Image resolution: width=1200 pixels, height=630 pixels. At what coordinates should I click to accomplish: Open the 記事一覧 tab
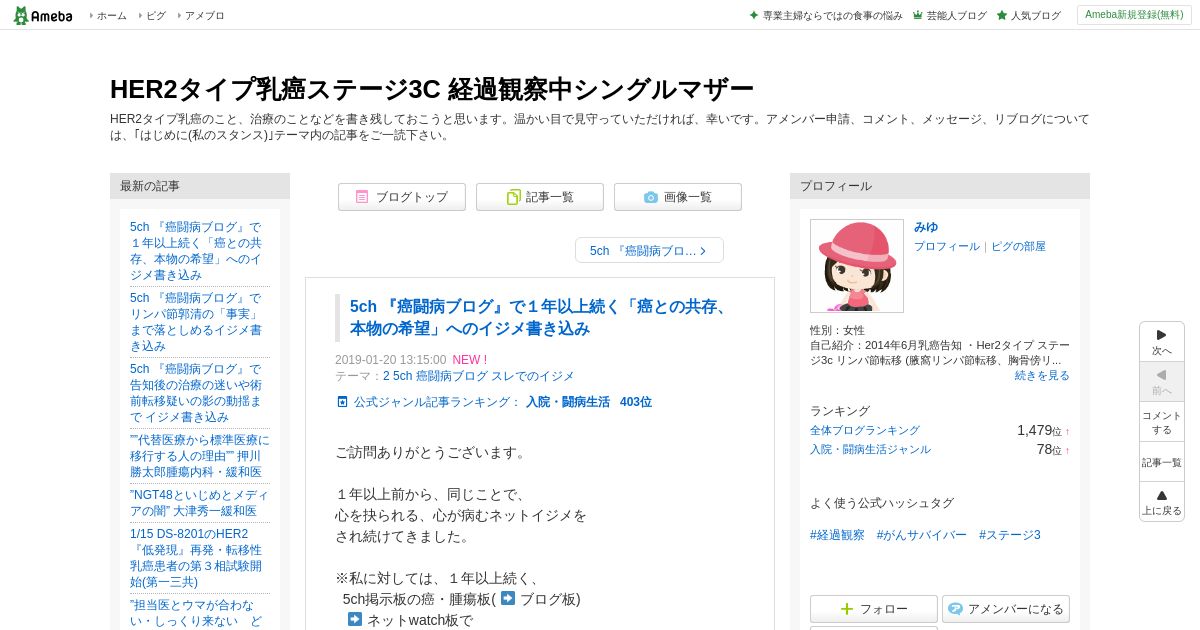[x=540, y=197]
